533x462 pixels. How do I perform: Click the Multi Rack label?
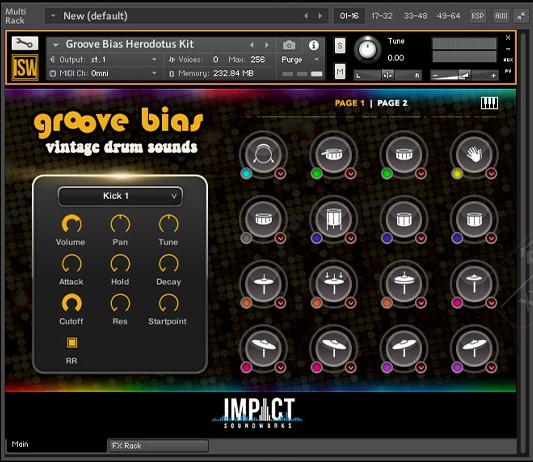(x=15, y=16)
